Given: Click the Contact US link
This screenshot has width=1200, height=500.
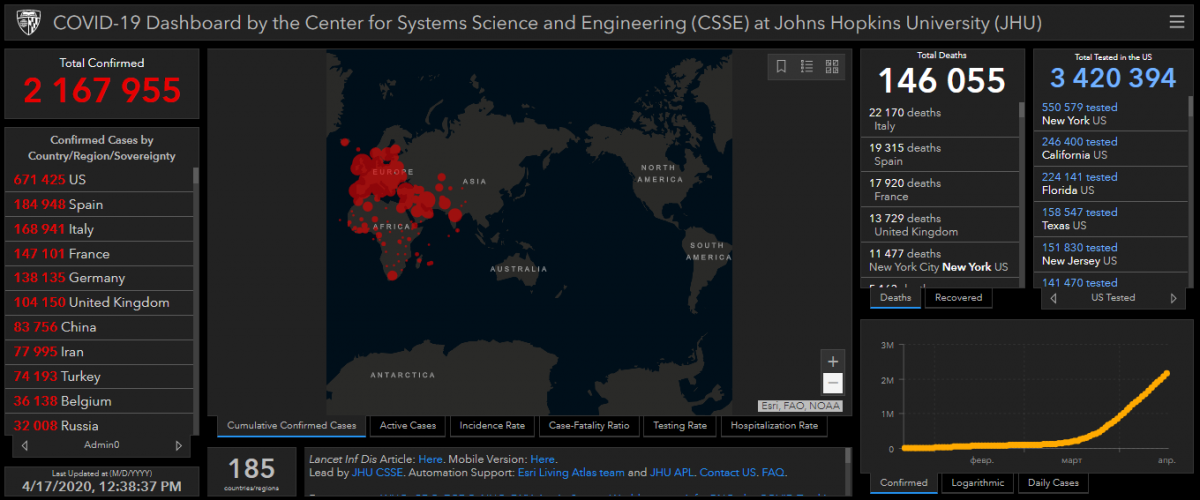Looking at the screenshot, I should tap(728, 472).
